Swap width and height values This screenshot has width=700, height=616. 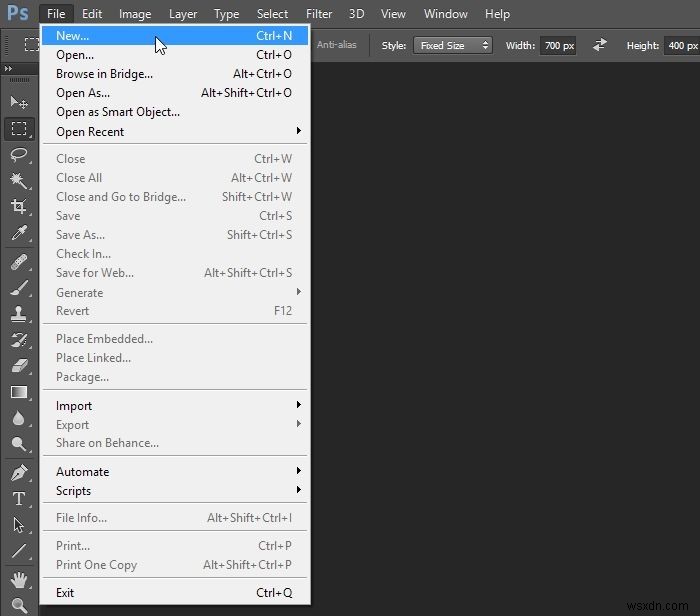[x=600, y=45]
